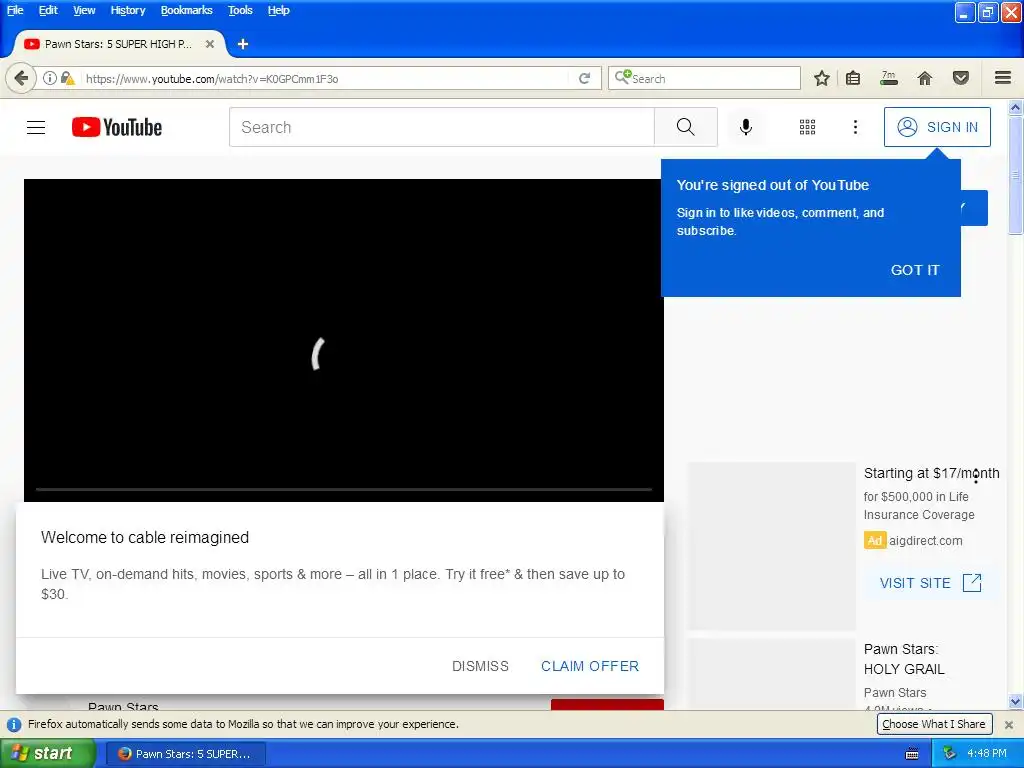Go to Firefox home page icon
Viewport: 1024px width, 768px height.
pyautogui.click(x=925, y=78)
